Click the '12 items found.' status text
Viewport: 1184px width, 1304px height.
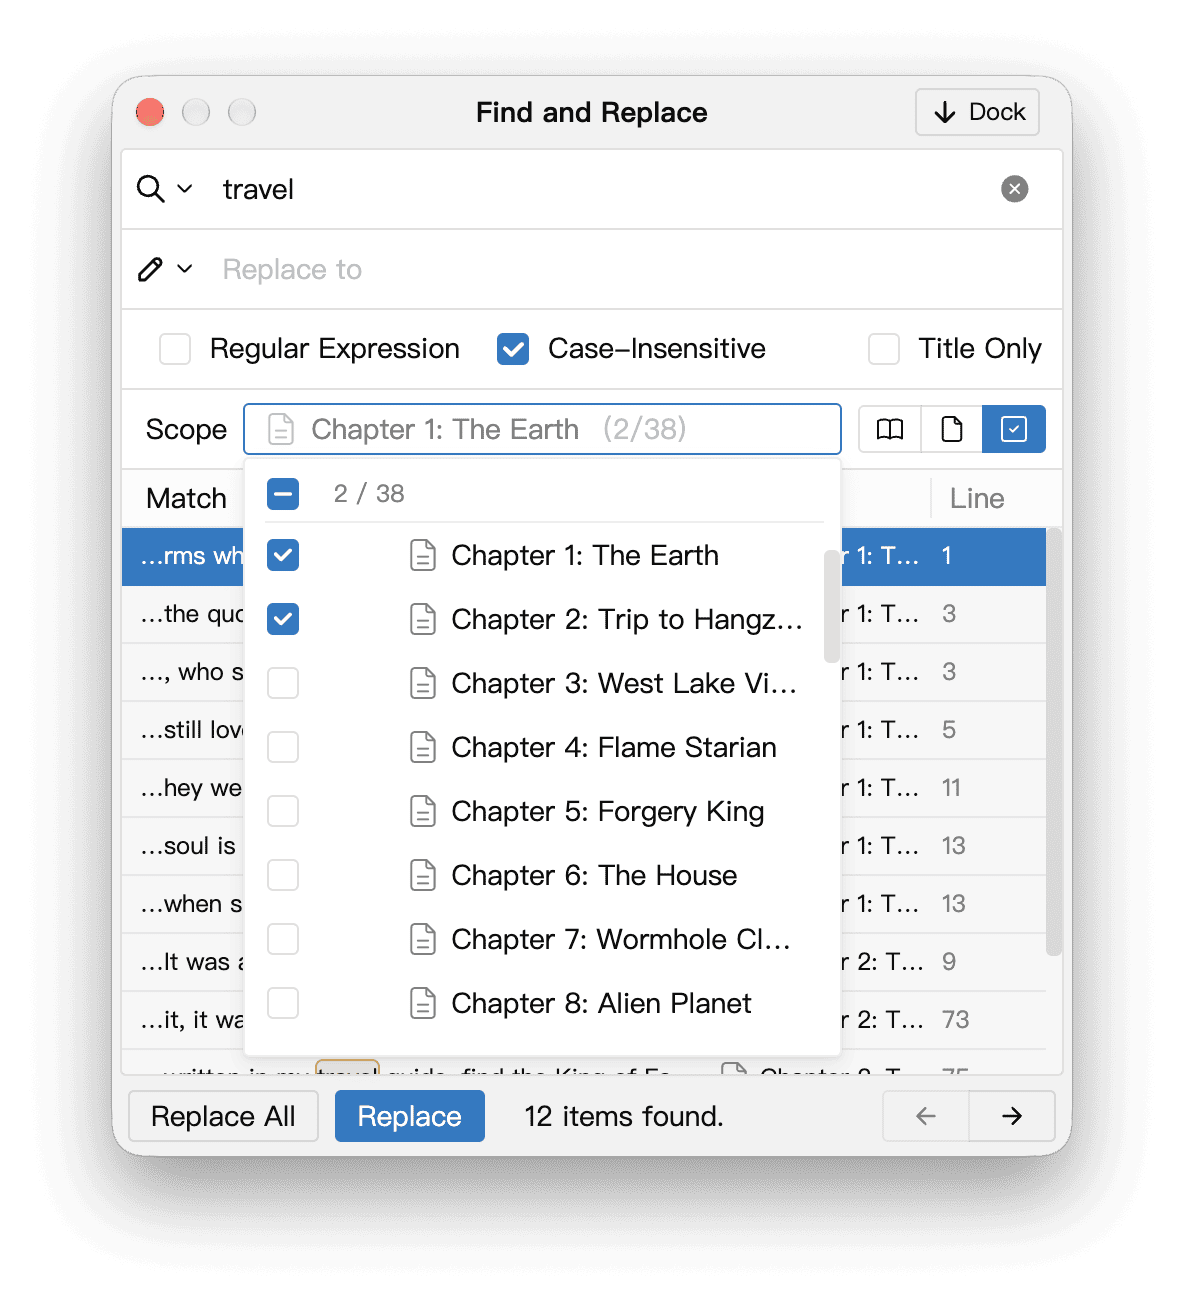click(623, 1116)
